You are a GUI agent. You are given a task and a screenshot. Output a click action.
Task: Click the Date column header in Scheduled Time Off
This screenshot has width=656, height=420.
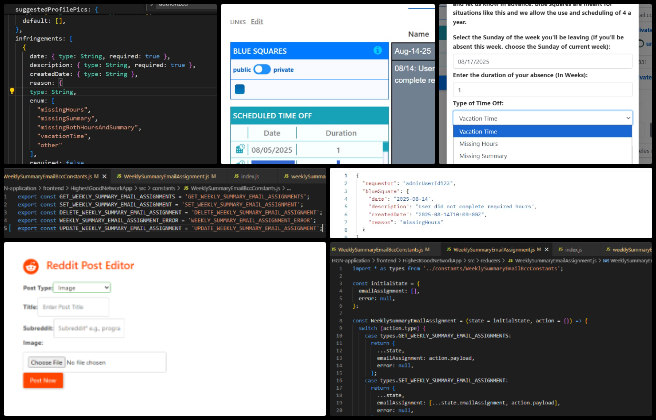272,133
